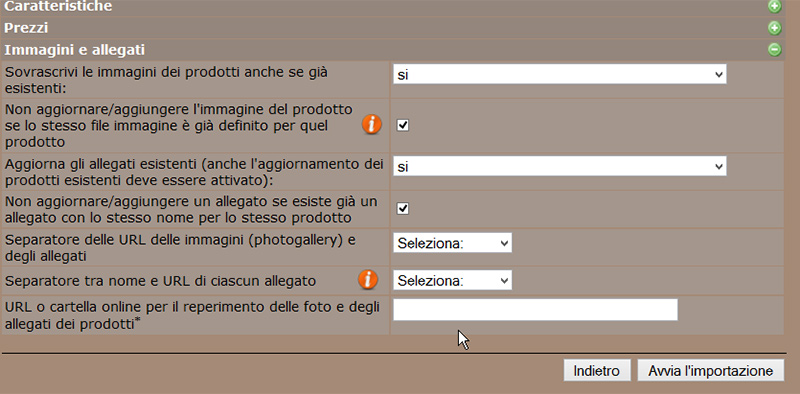Open the Sovrascrivi le immagini dropdown

click(x=560, y=74)
